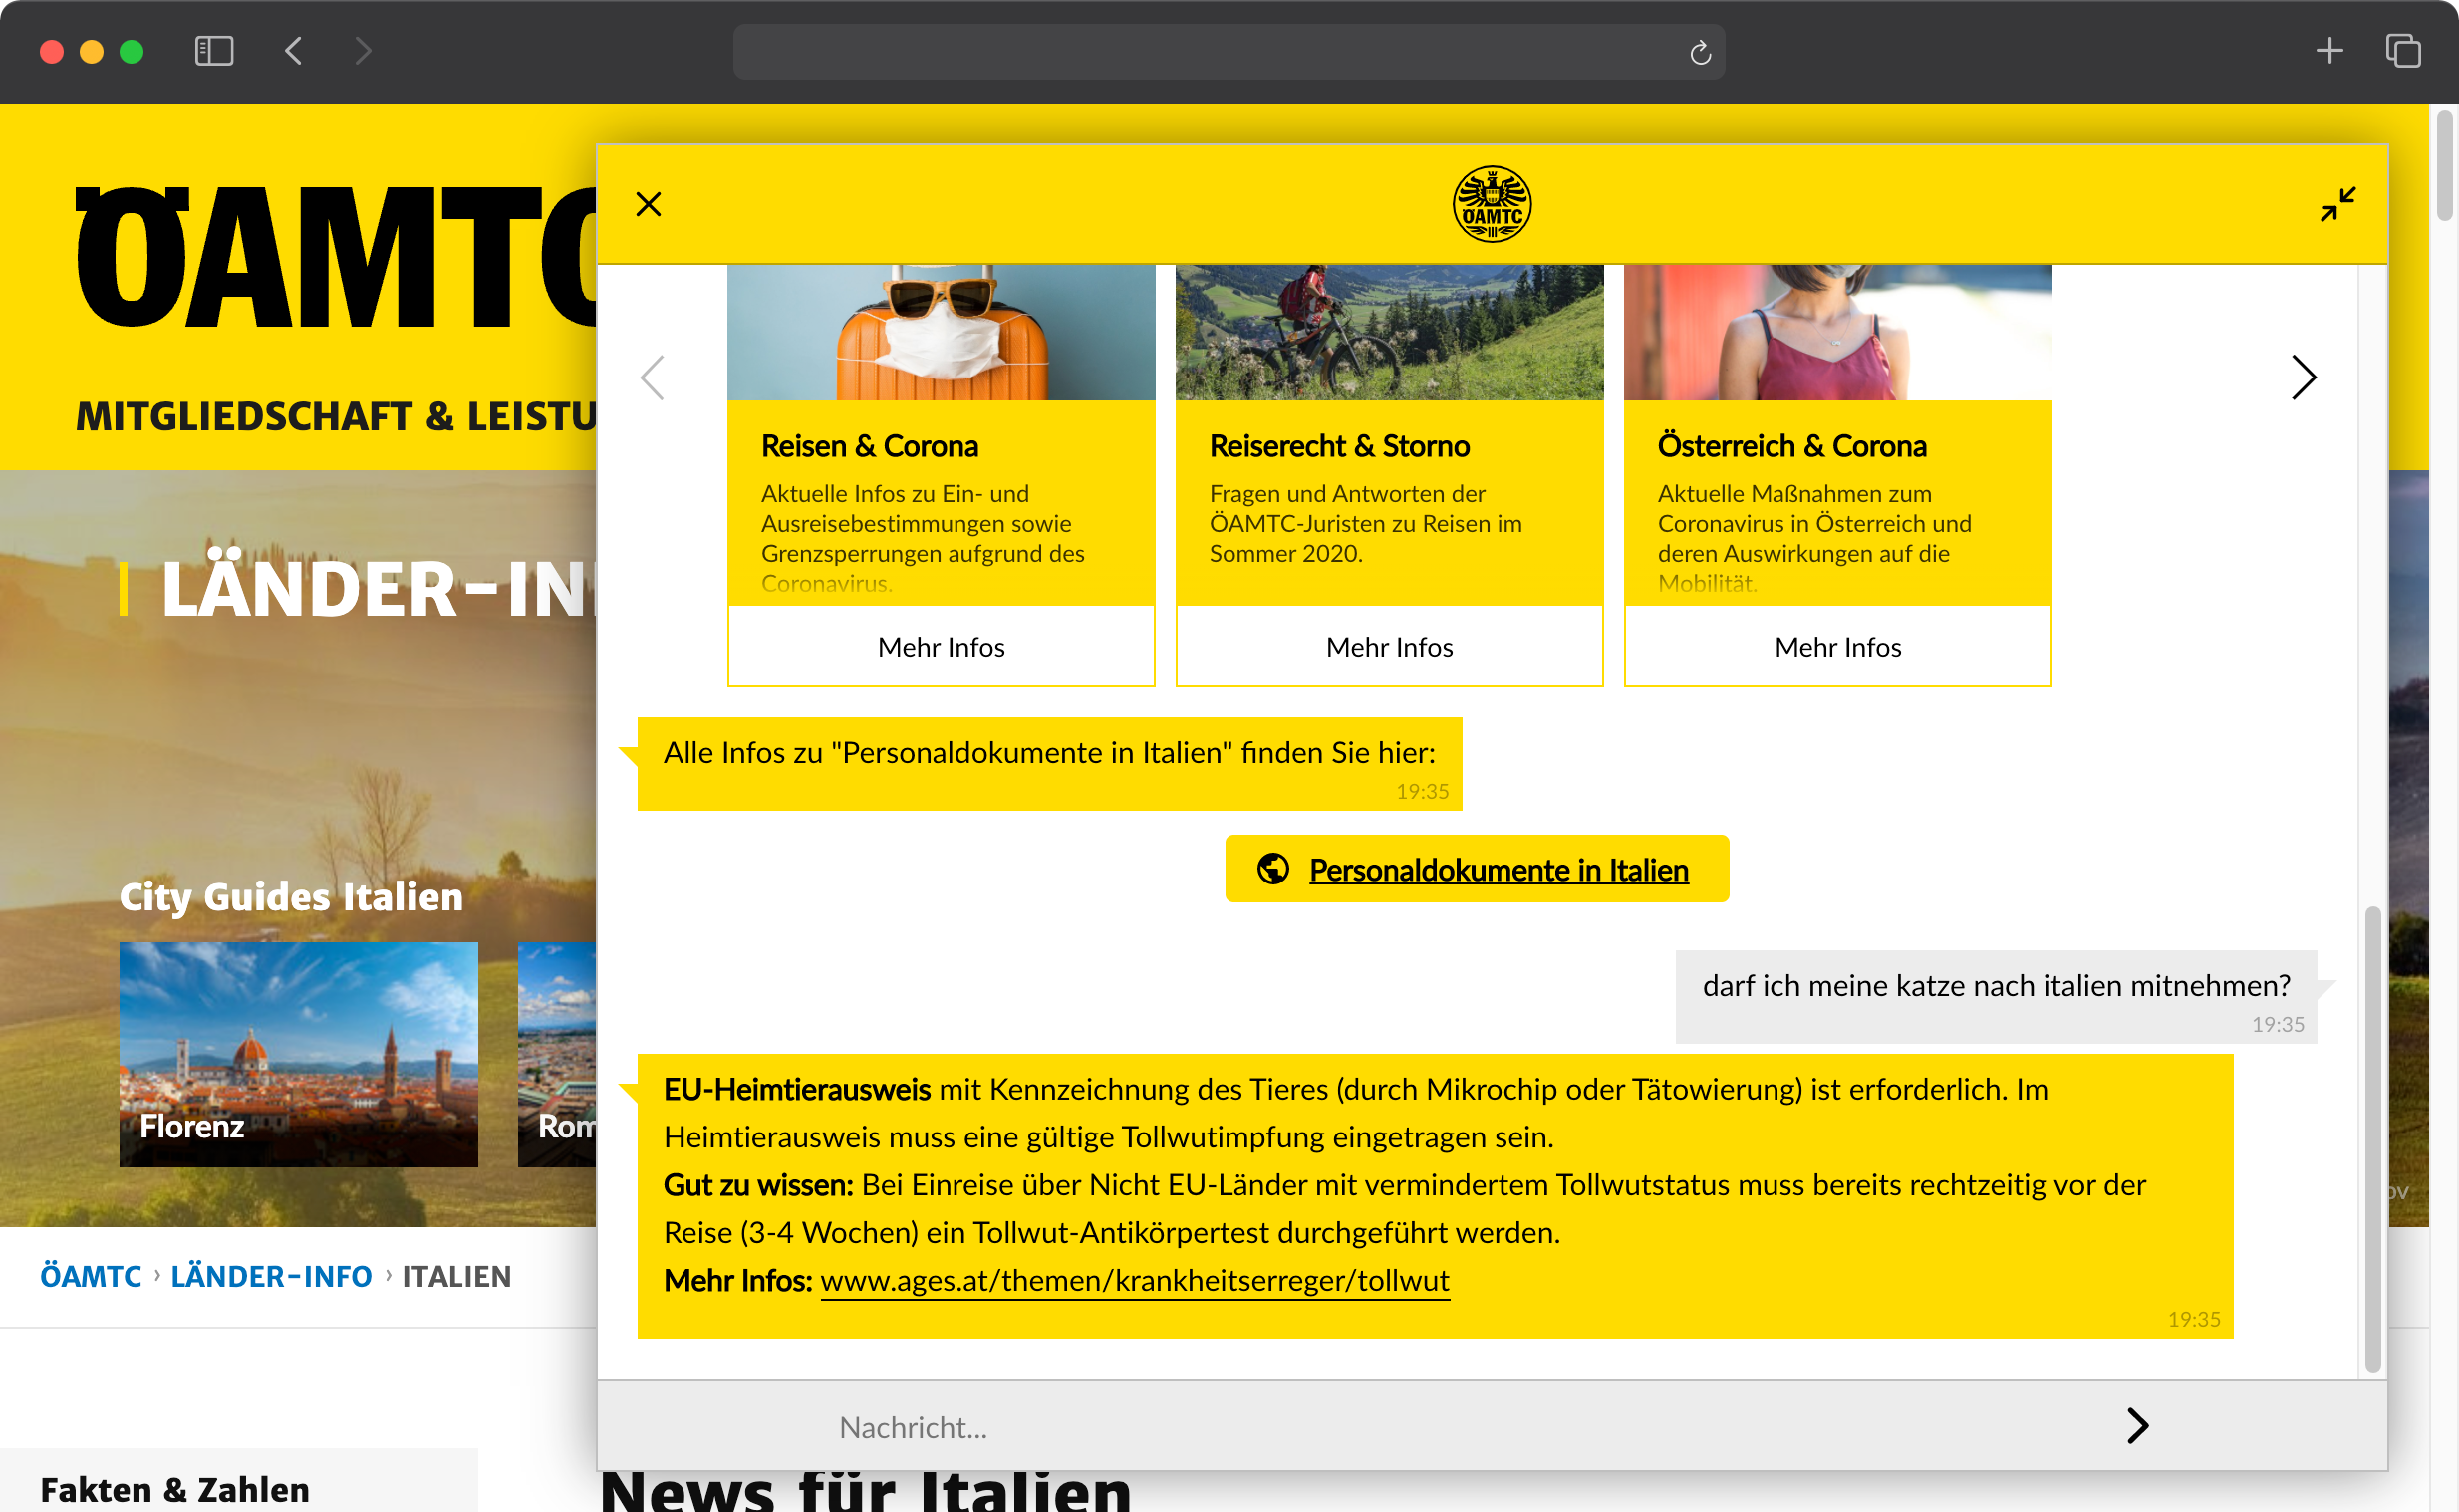
Task: Show tab overview icon in browser
Action: tap(2402, 51)
